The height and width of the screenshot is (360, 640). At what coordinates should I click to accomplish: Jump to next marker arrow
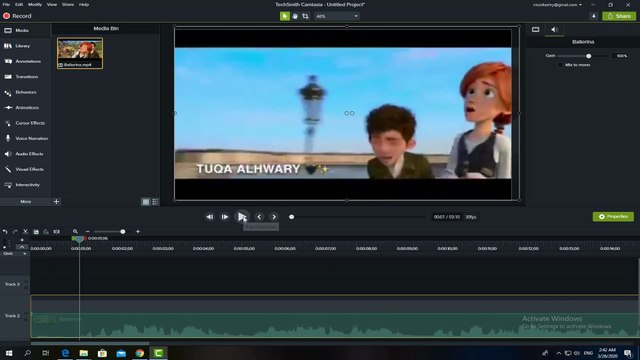(274, 217)
